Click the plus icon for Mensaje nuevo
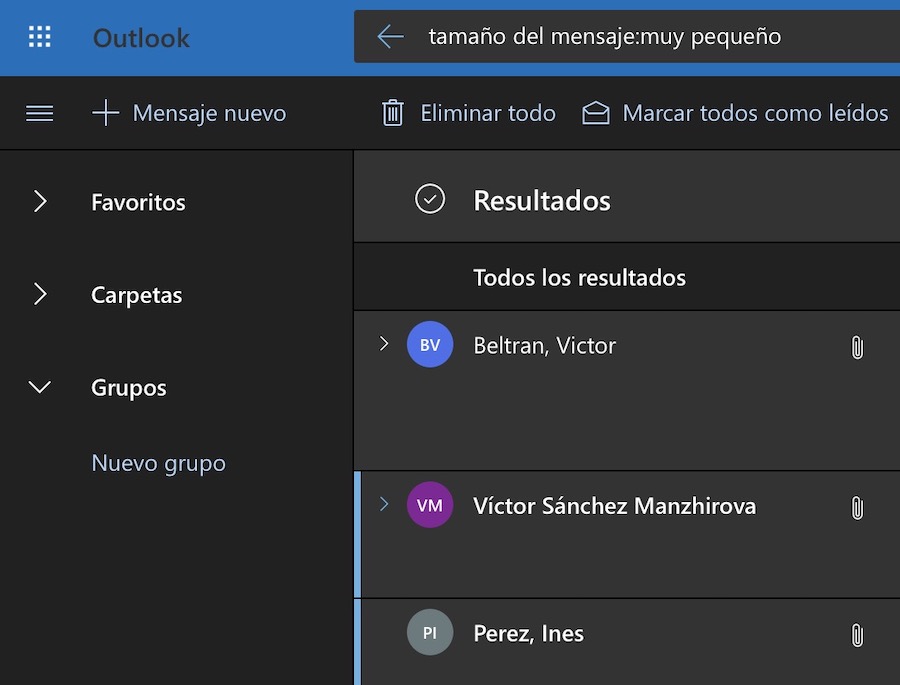 point(105,113)
